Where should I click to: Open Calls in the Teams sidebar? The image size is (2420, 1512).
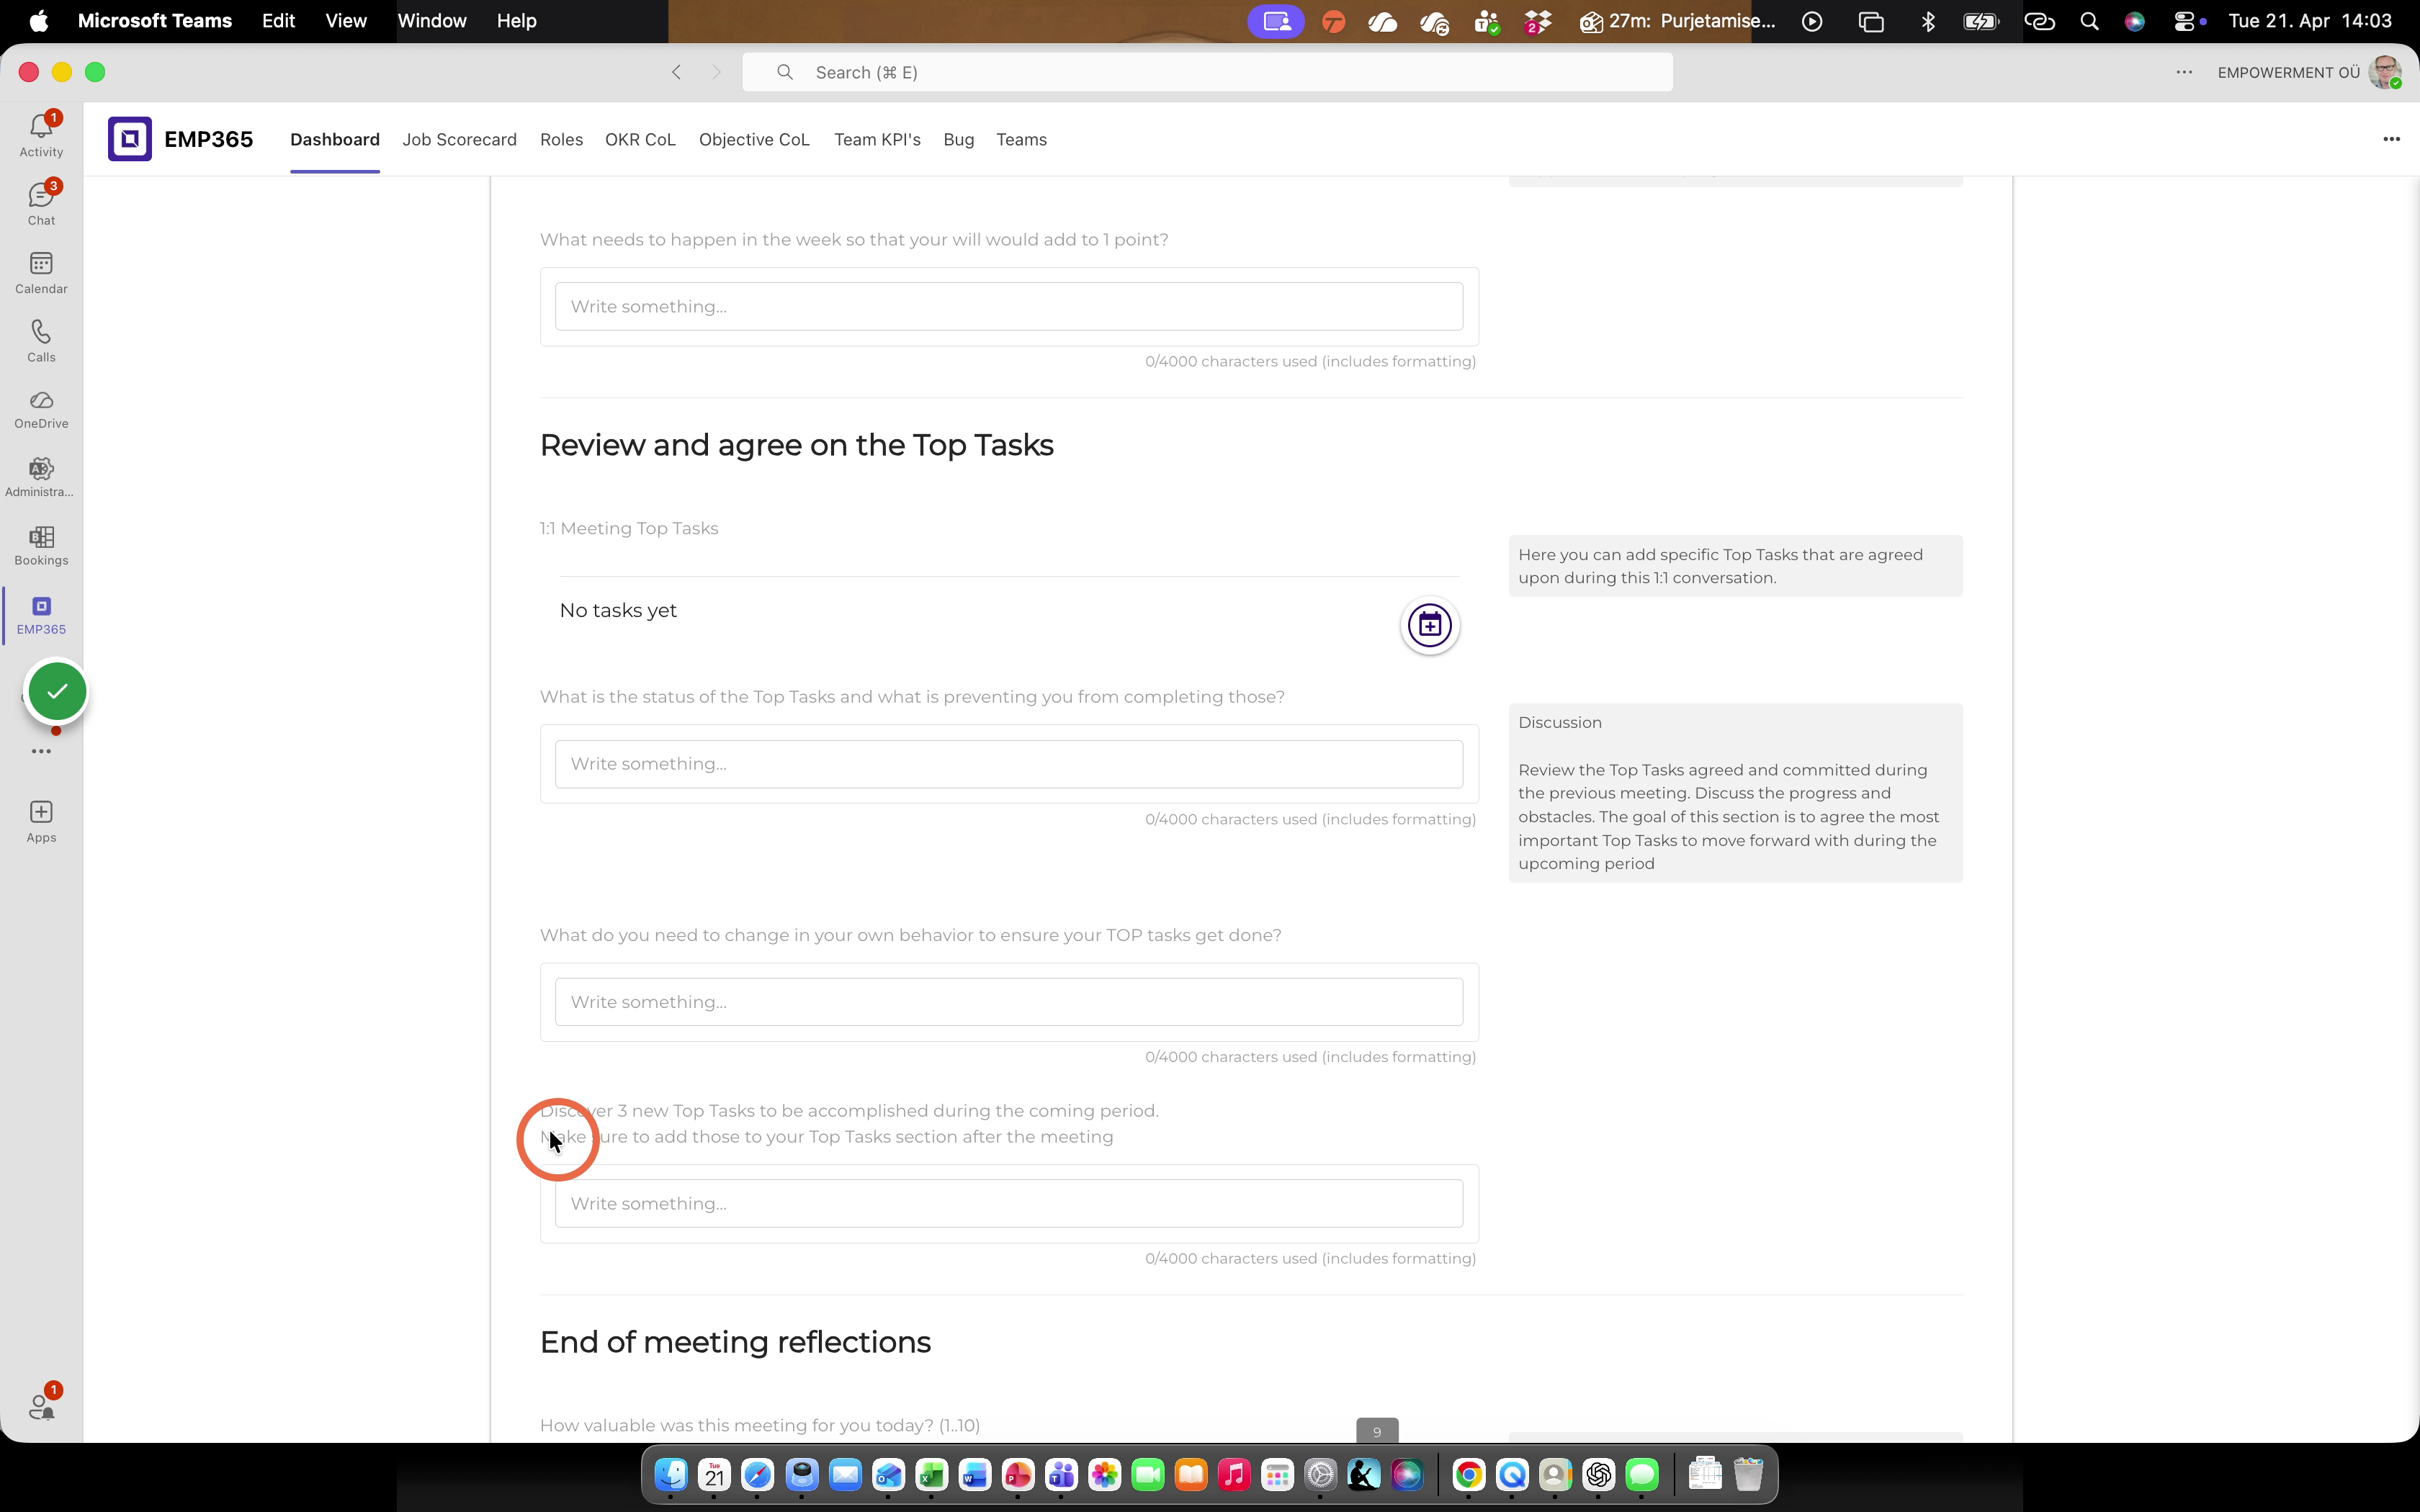(41, 340)
